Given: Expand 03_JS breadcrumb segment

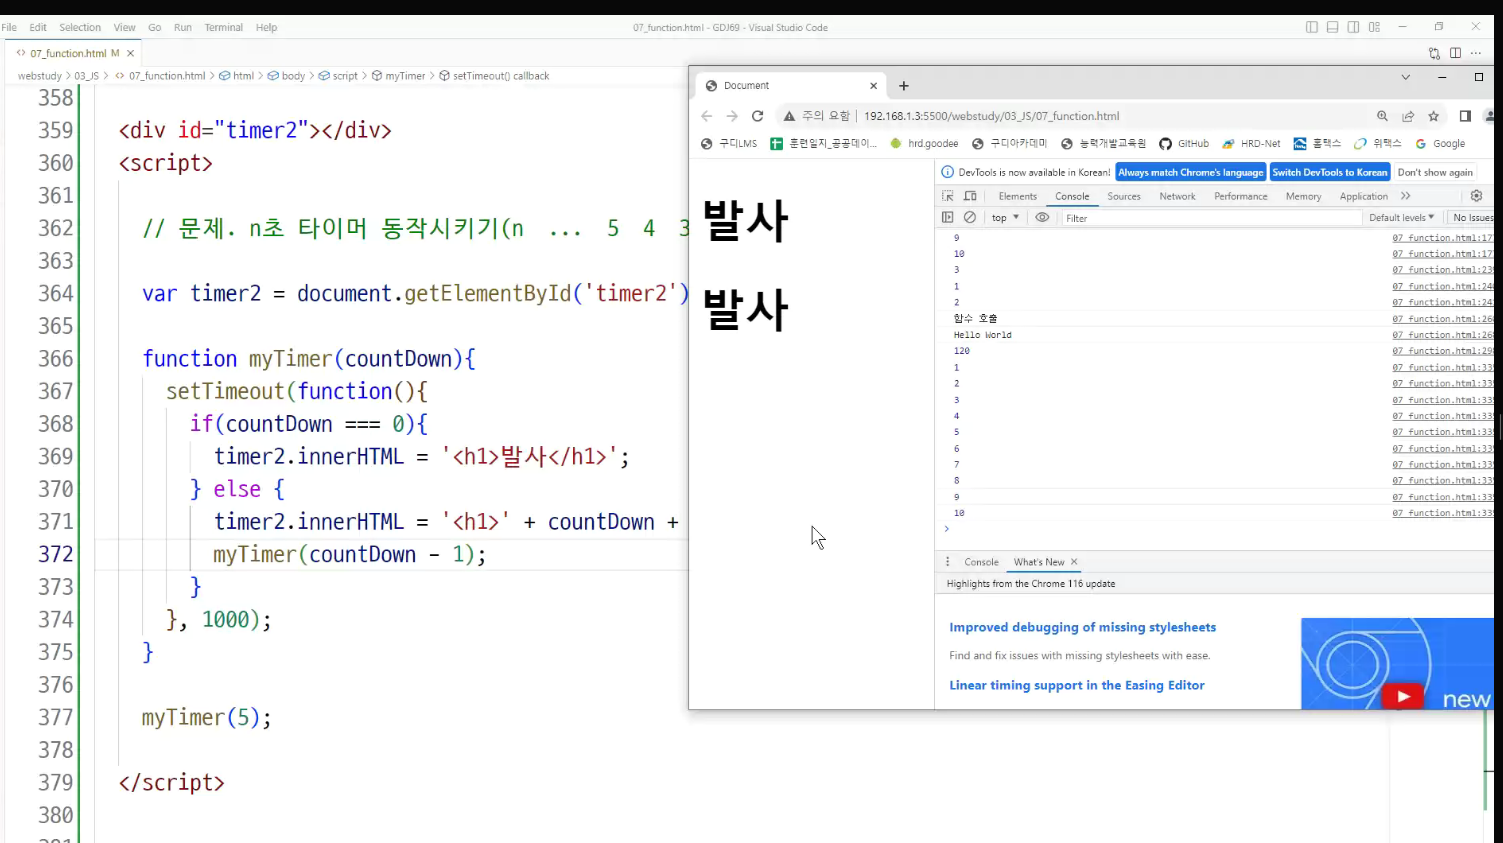Looking at the screenshot, I should (x=87, y=76).
